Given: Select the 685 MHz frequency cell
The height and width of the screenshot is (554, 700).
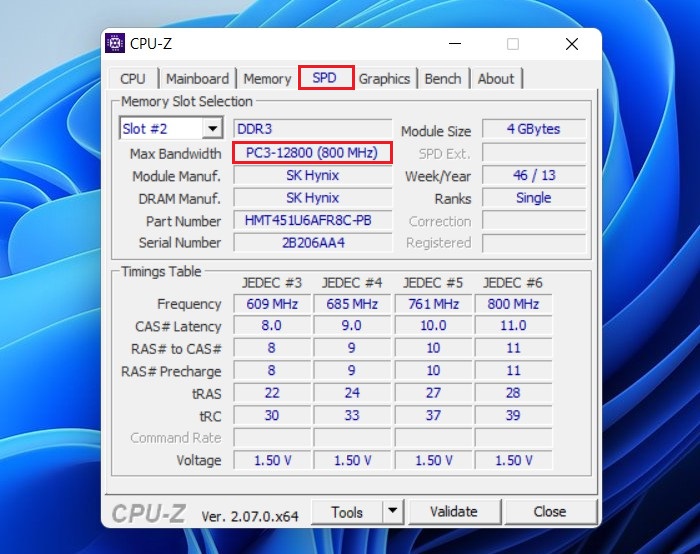Looking at the screenshot, I should (352, 304).
